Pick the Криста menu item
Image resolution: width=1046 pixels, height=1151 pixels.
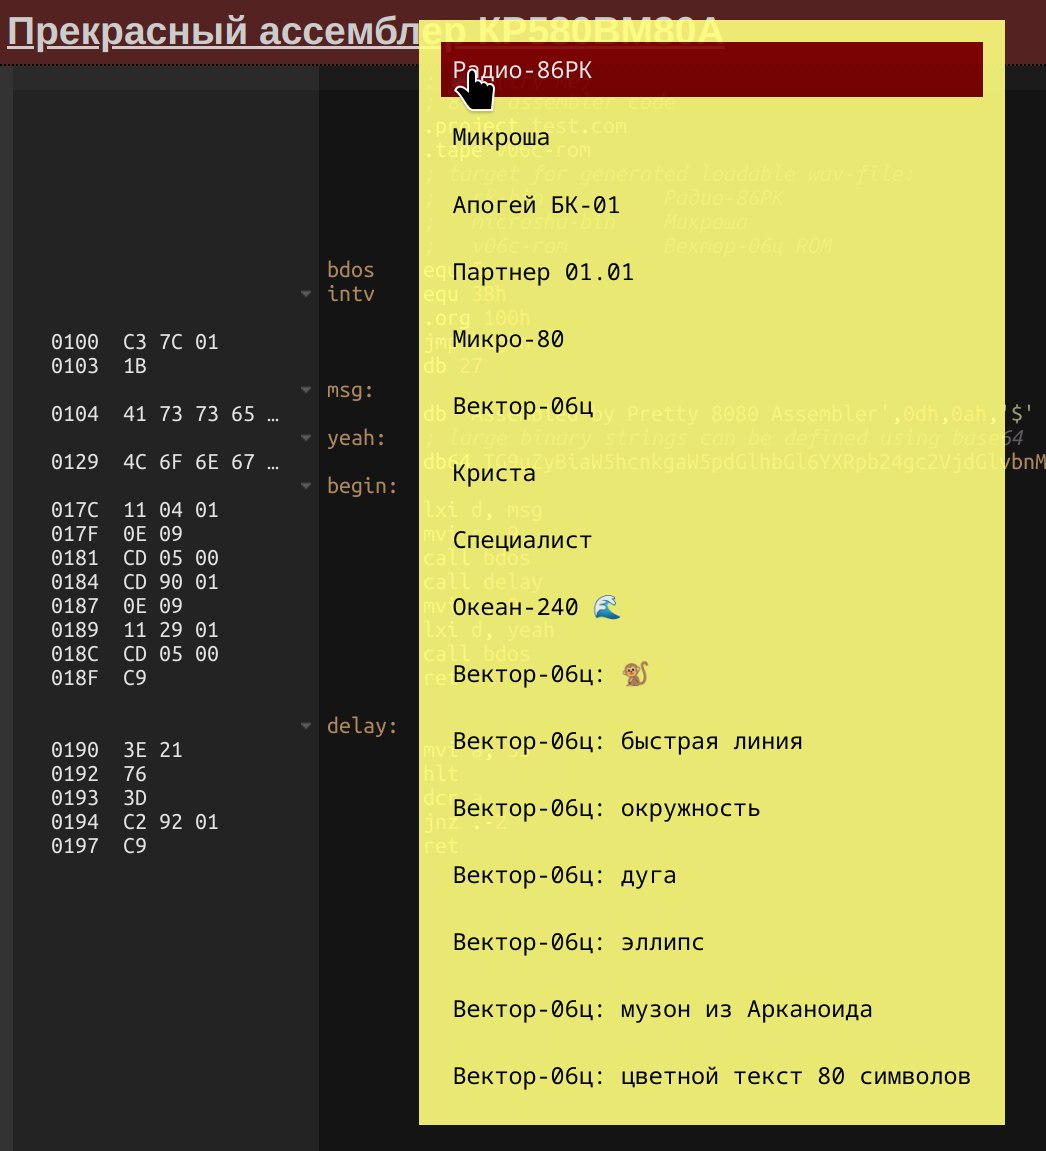point(494,473)
